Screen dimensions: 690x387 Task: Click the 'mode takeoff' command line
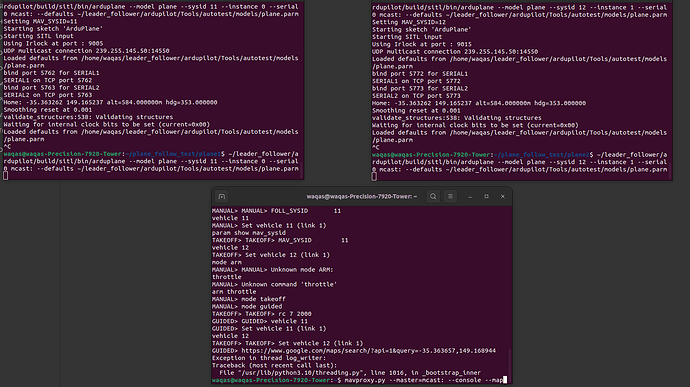[263, 299]
